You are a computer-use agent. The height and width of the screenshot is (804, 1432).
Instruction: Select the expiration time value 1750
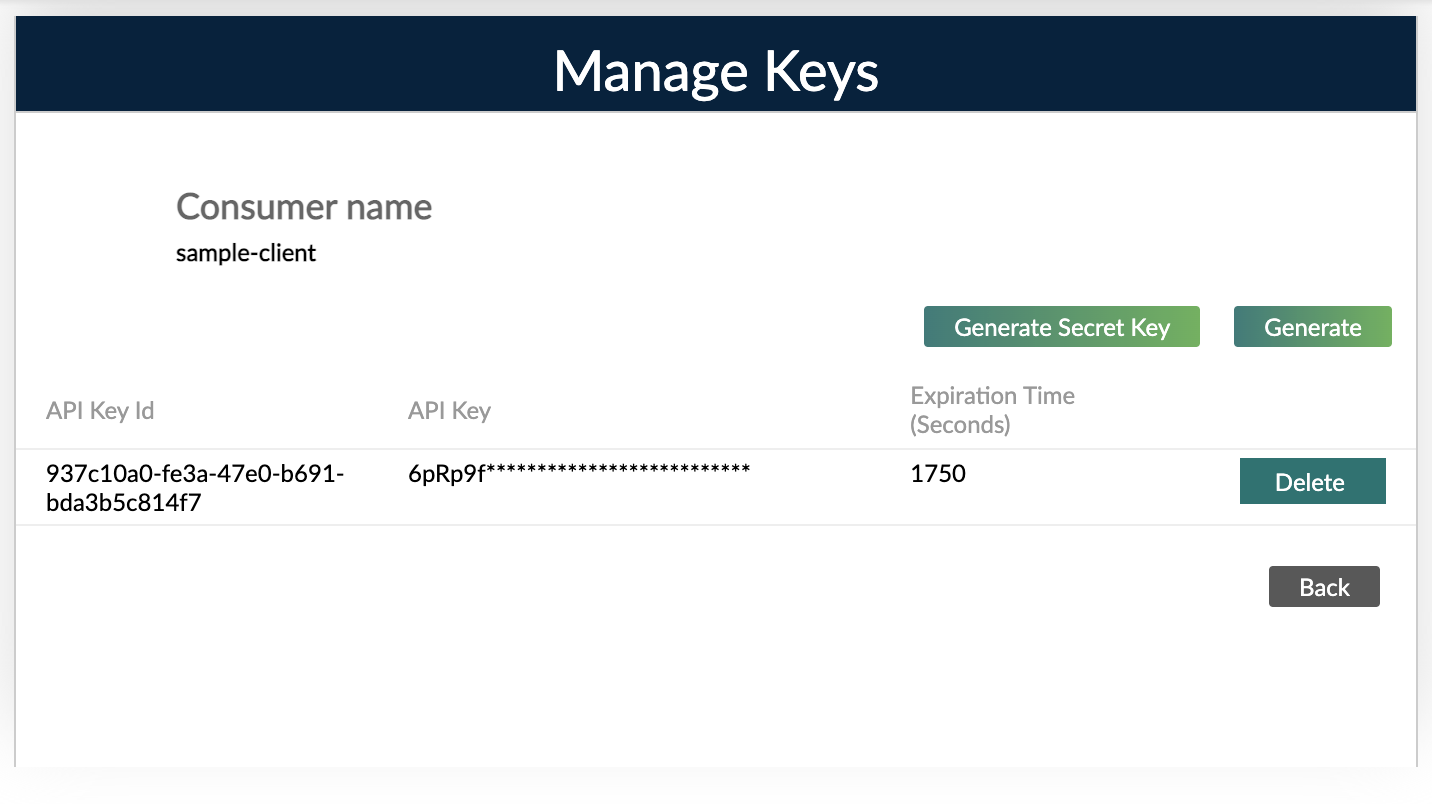(x=938, y=473)
